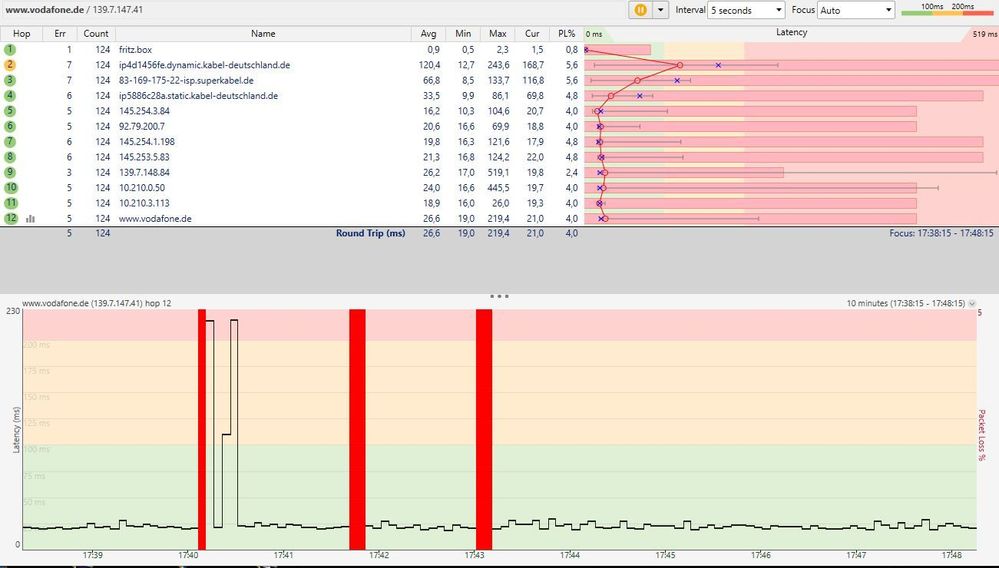Viewport: 999px width, 568px height.
Task: Select hop 9 green circle icon
Action: [10, 172]
